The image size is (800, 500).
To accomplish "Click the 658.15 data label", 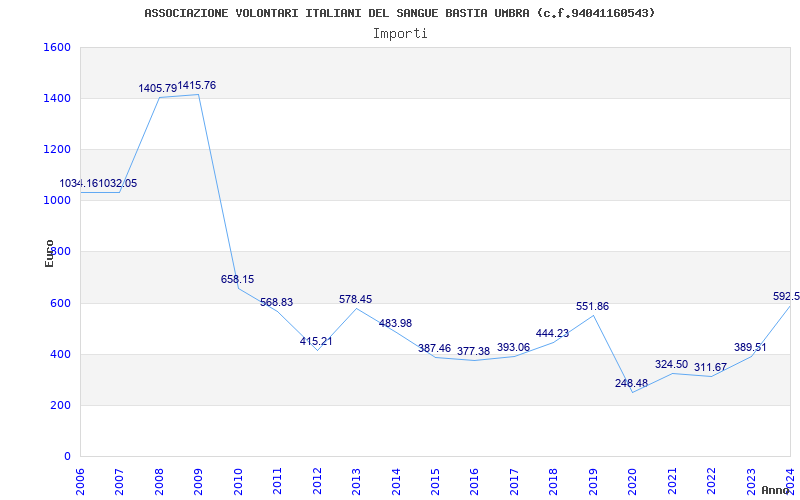I will pos(237,280).
